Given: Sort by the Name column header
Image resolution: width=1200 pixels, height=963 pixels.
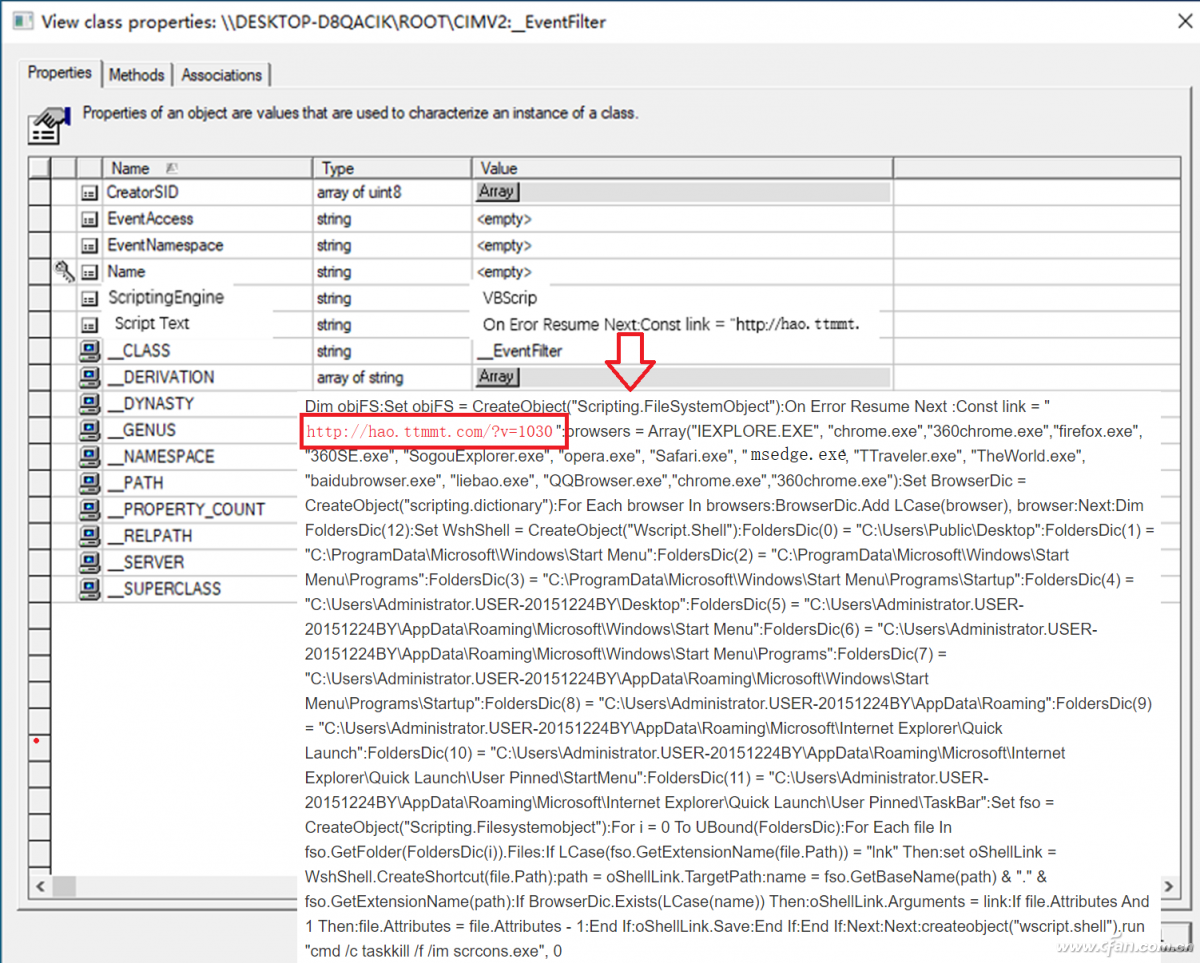Looking at the screenshot, I should pyautogui.click(x=207, y=168).
